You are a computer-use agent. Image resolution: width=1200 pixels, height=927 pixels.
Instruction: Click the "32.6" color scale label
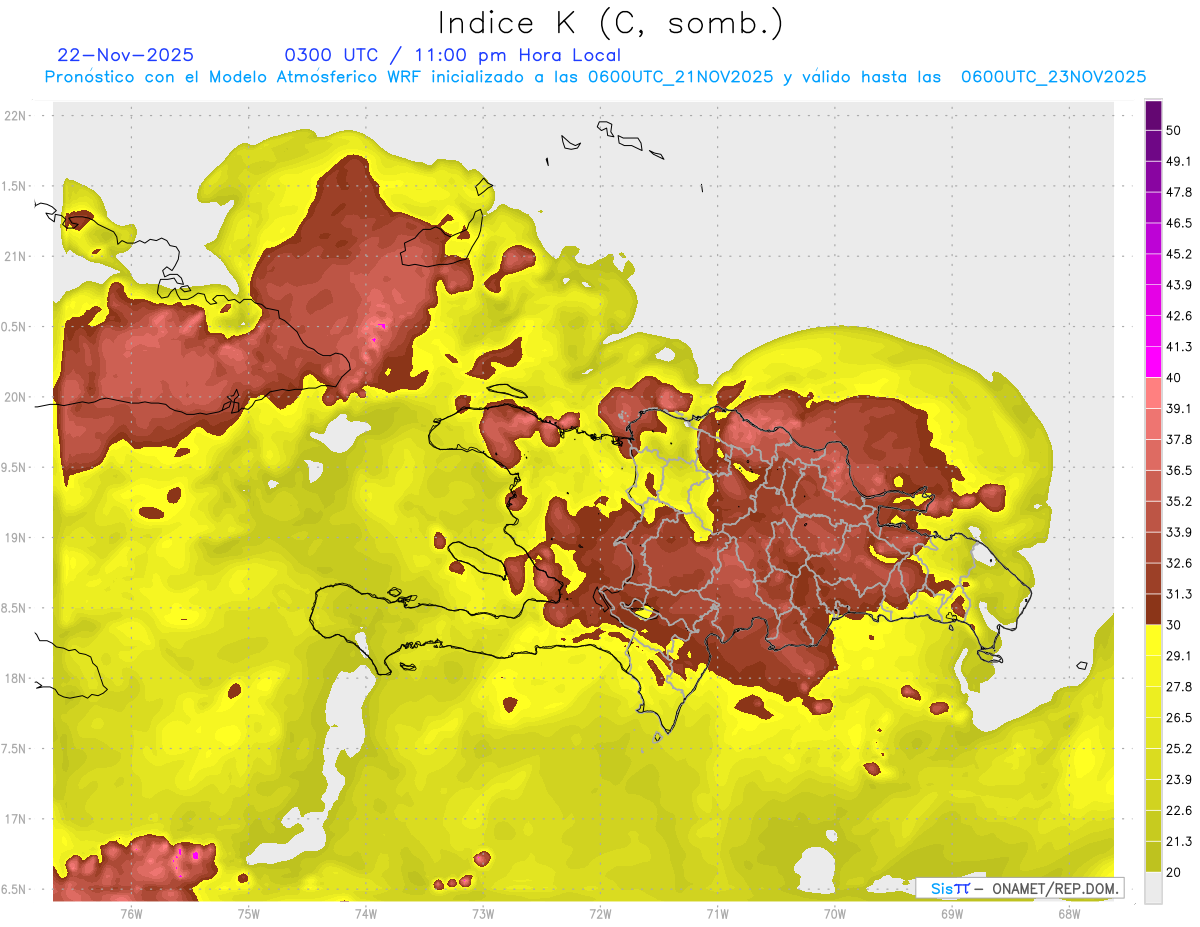1179,563
